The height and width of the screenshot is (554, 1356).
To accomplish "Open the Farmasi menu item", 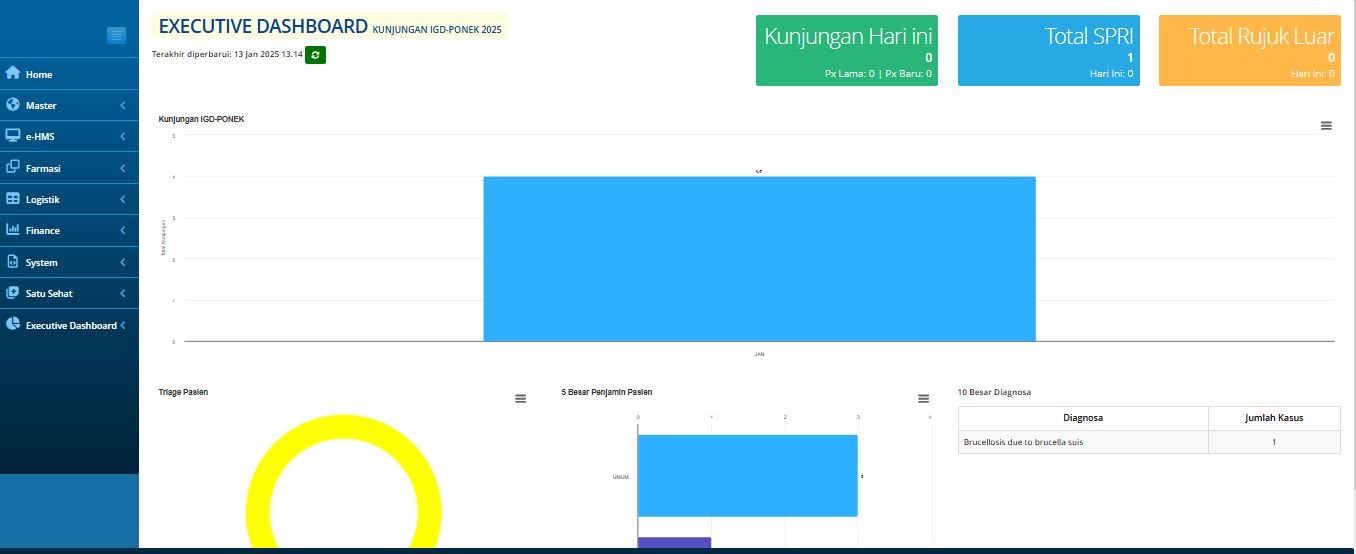I will click(x=69, y=168).
